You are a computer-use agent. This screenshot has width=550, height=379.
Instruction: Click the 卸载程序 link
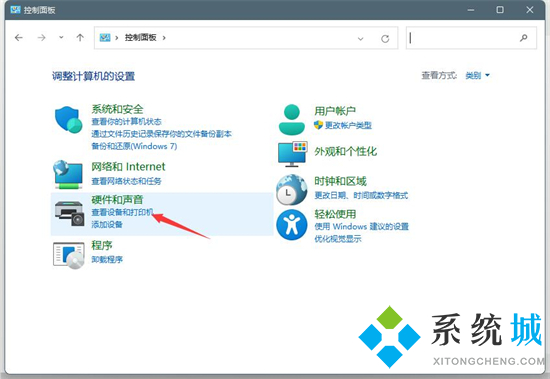click(107, 259)
